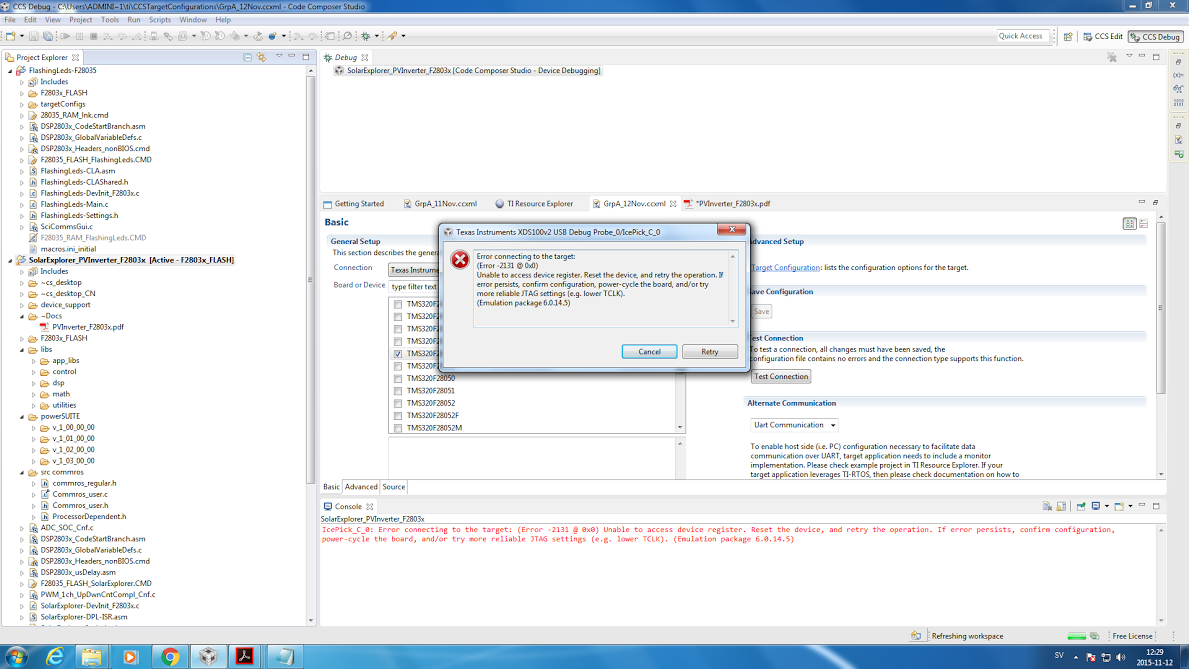Check the TMS320F28052 device checkbox

(397, 404)
